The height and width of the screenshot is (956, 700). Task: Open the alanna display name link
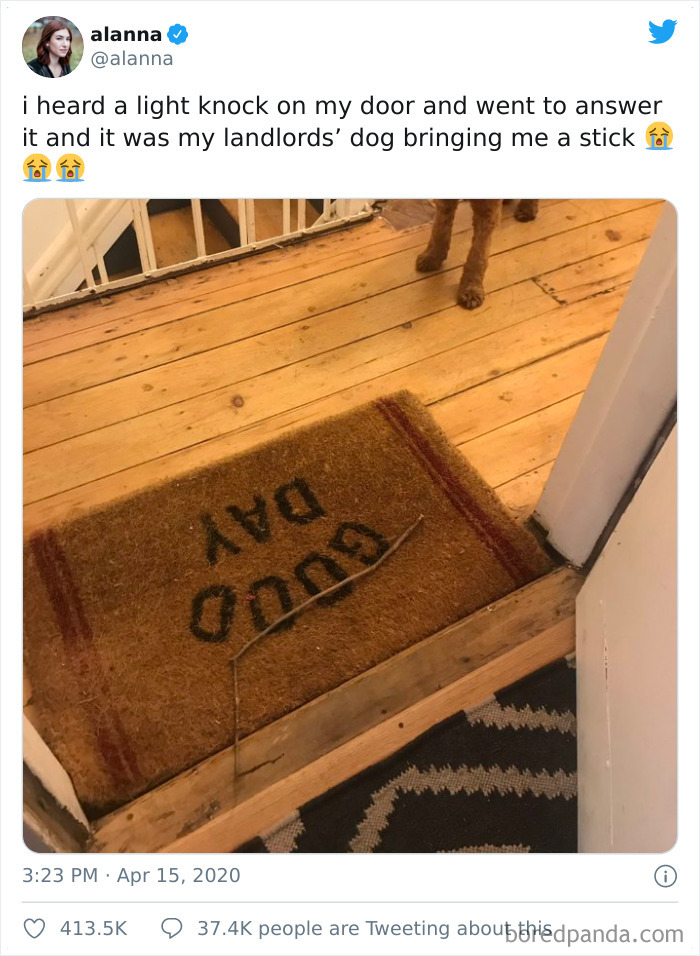point(126,35)
